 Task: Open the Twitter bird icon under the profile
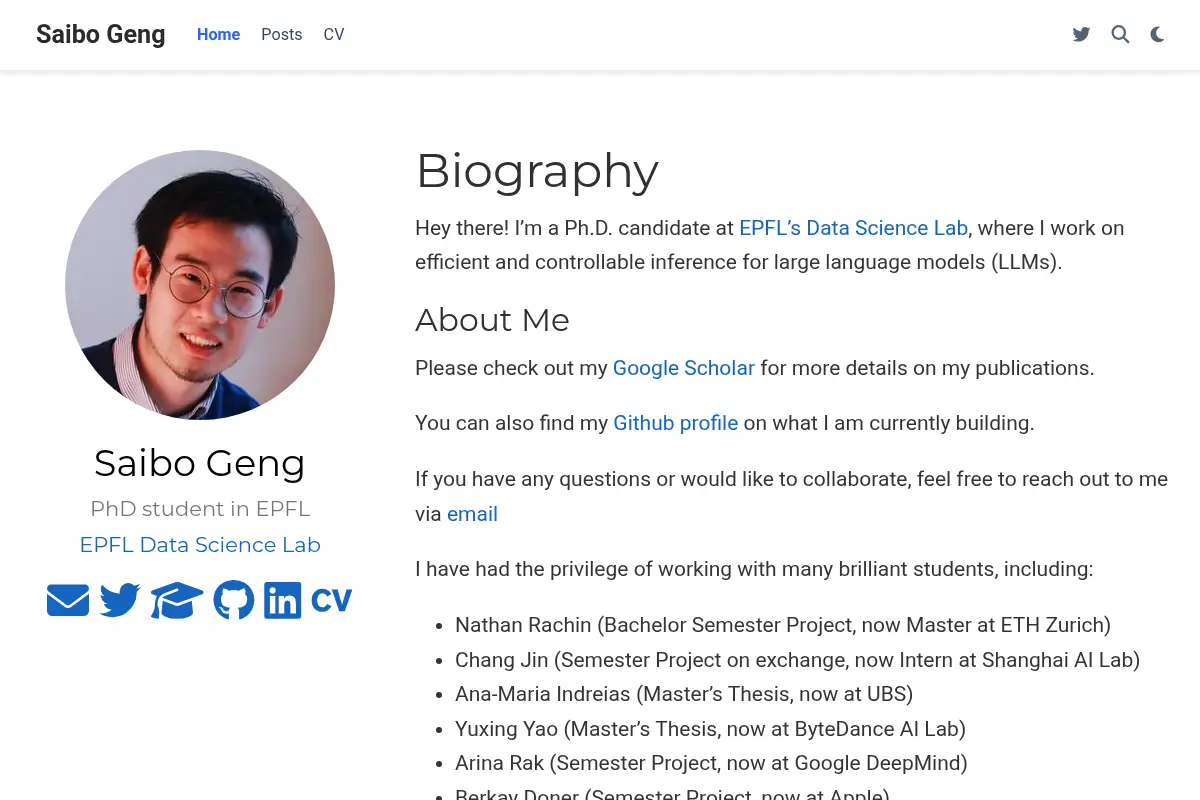click(x=120, y=600)
